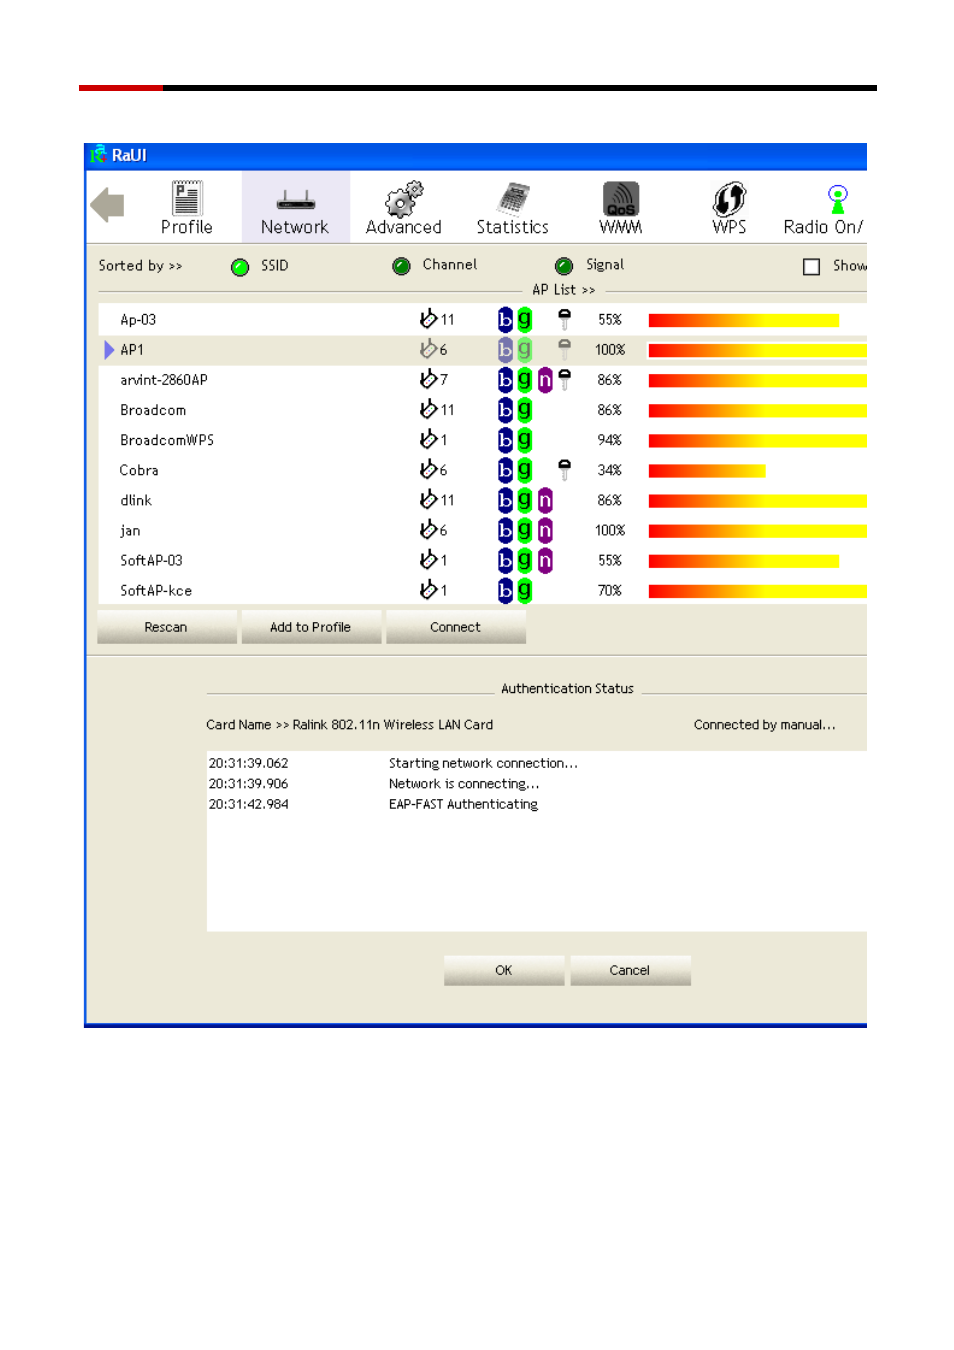Click the RaUI title bar icon
Viewport: 954px width, 1350px height.
[x=98, y=155]
